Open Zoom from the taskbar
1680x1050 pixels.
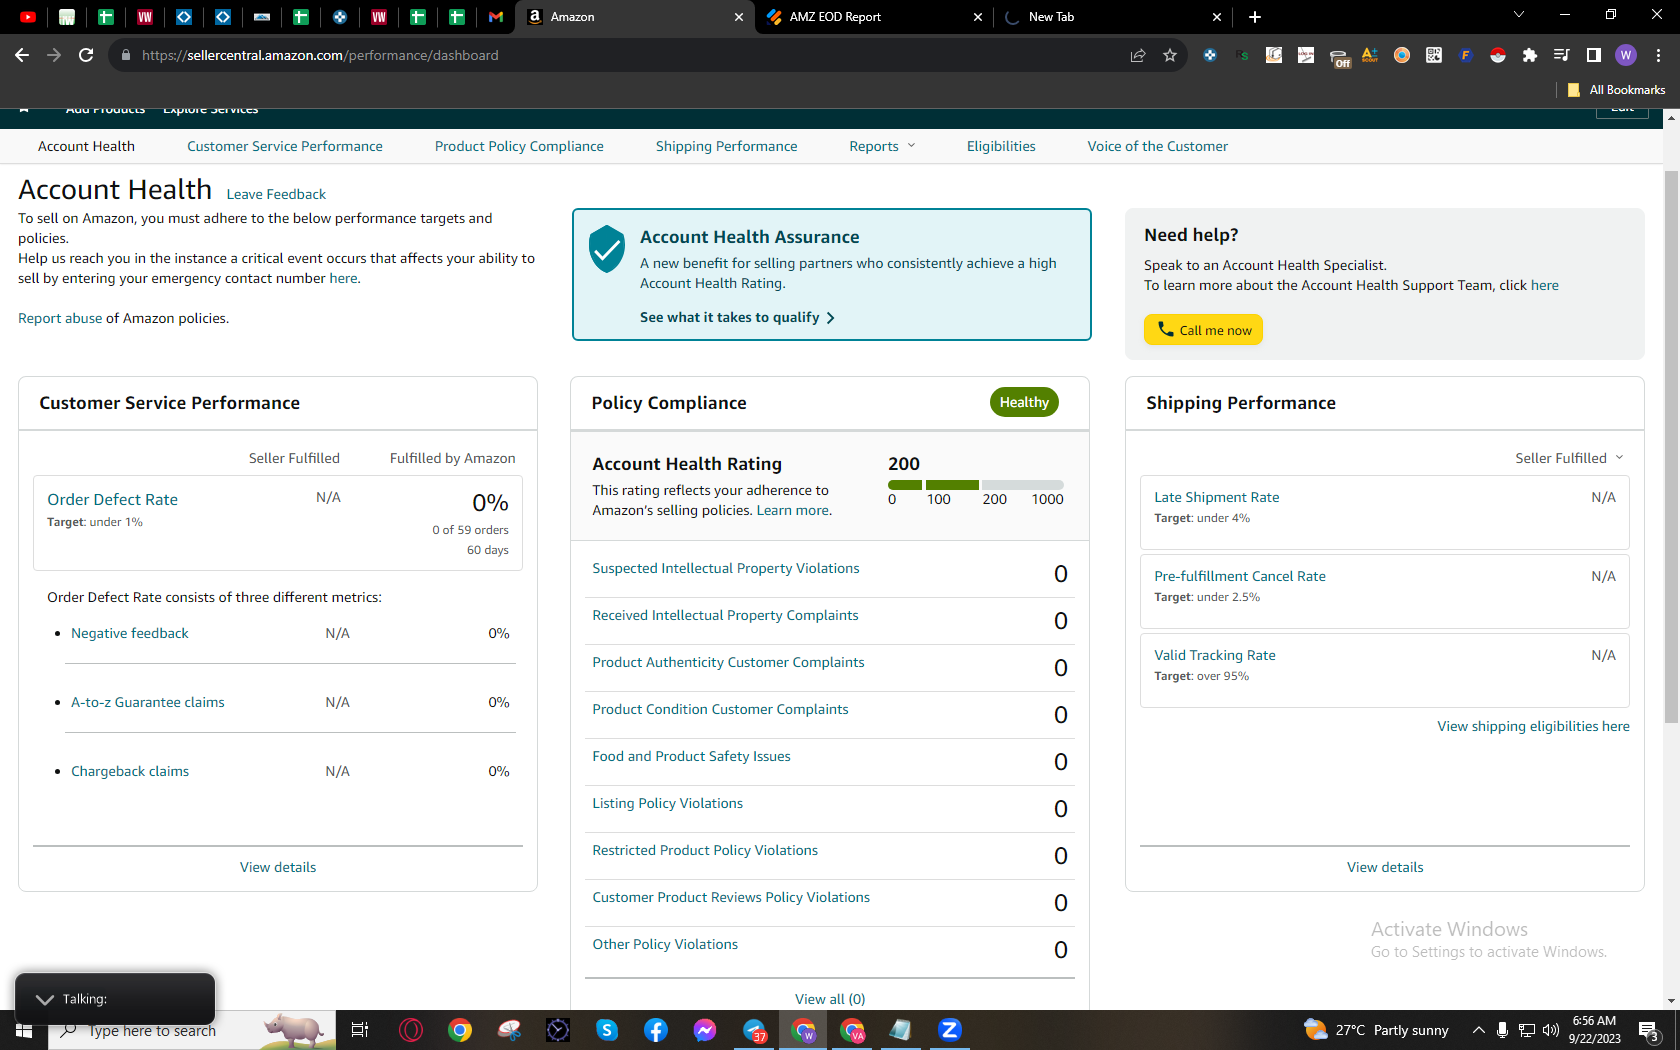pyautogui.click(x=950, y=1030)
